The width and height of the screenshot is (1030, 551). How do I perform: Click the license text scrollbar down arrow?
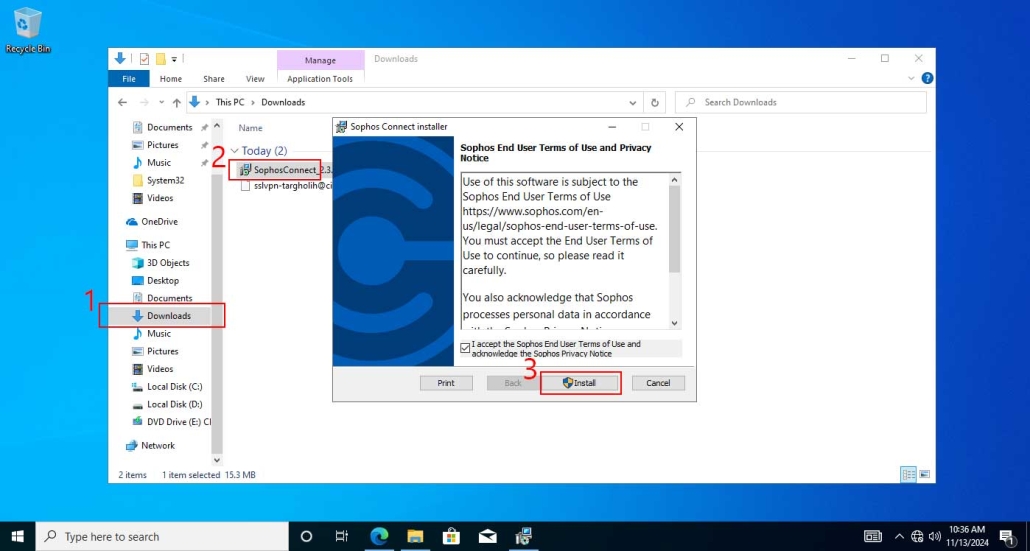675,323
